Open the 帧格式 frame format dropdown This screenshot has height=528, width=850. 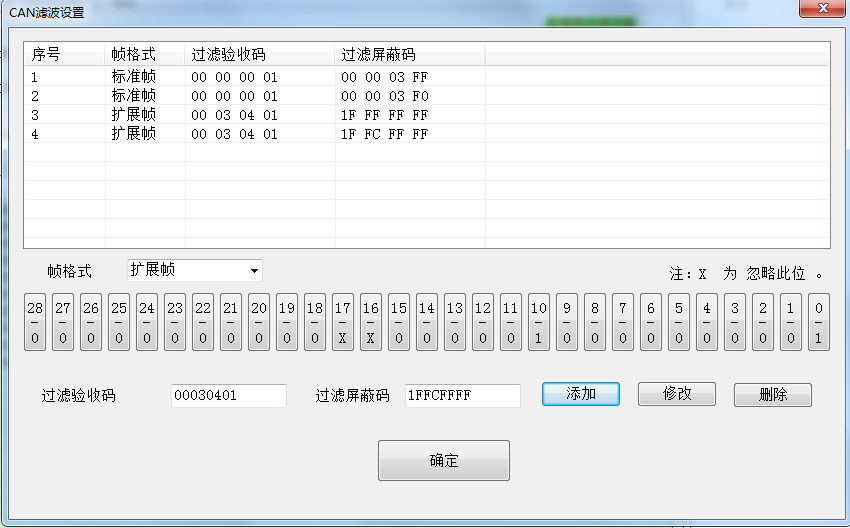click(195, 270)
